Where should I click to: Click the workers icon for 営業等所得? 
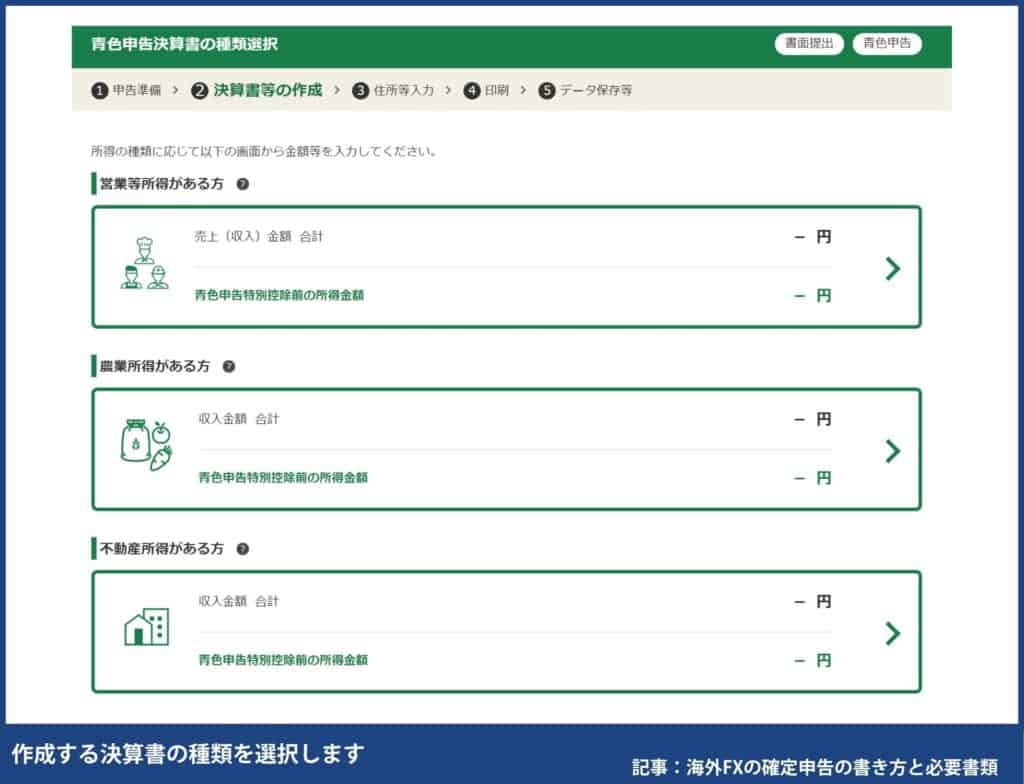(x=144, y=263)
